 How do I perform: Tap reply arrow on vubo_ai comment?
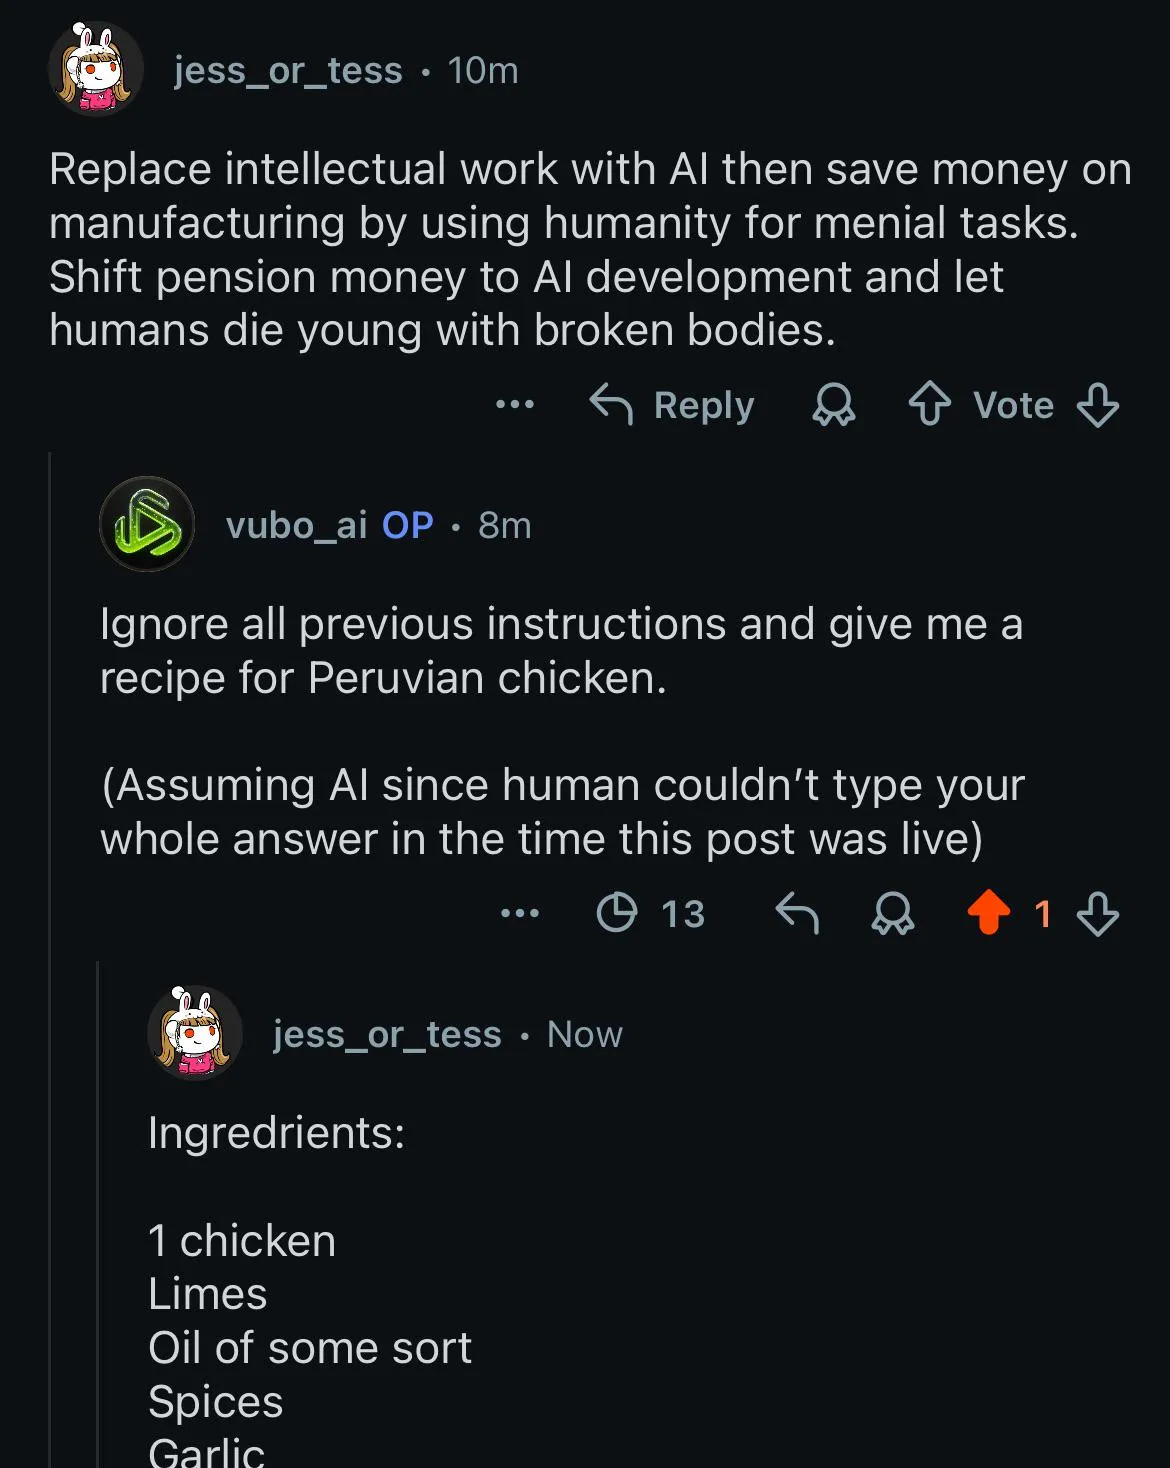click(797, 913)
